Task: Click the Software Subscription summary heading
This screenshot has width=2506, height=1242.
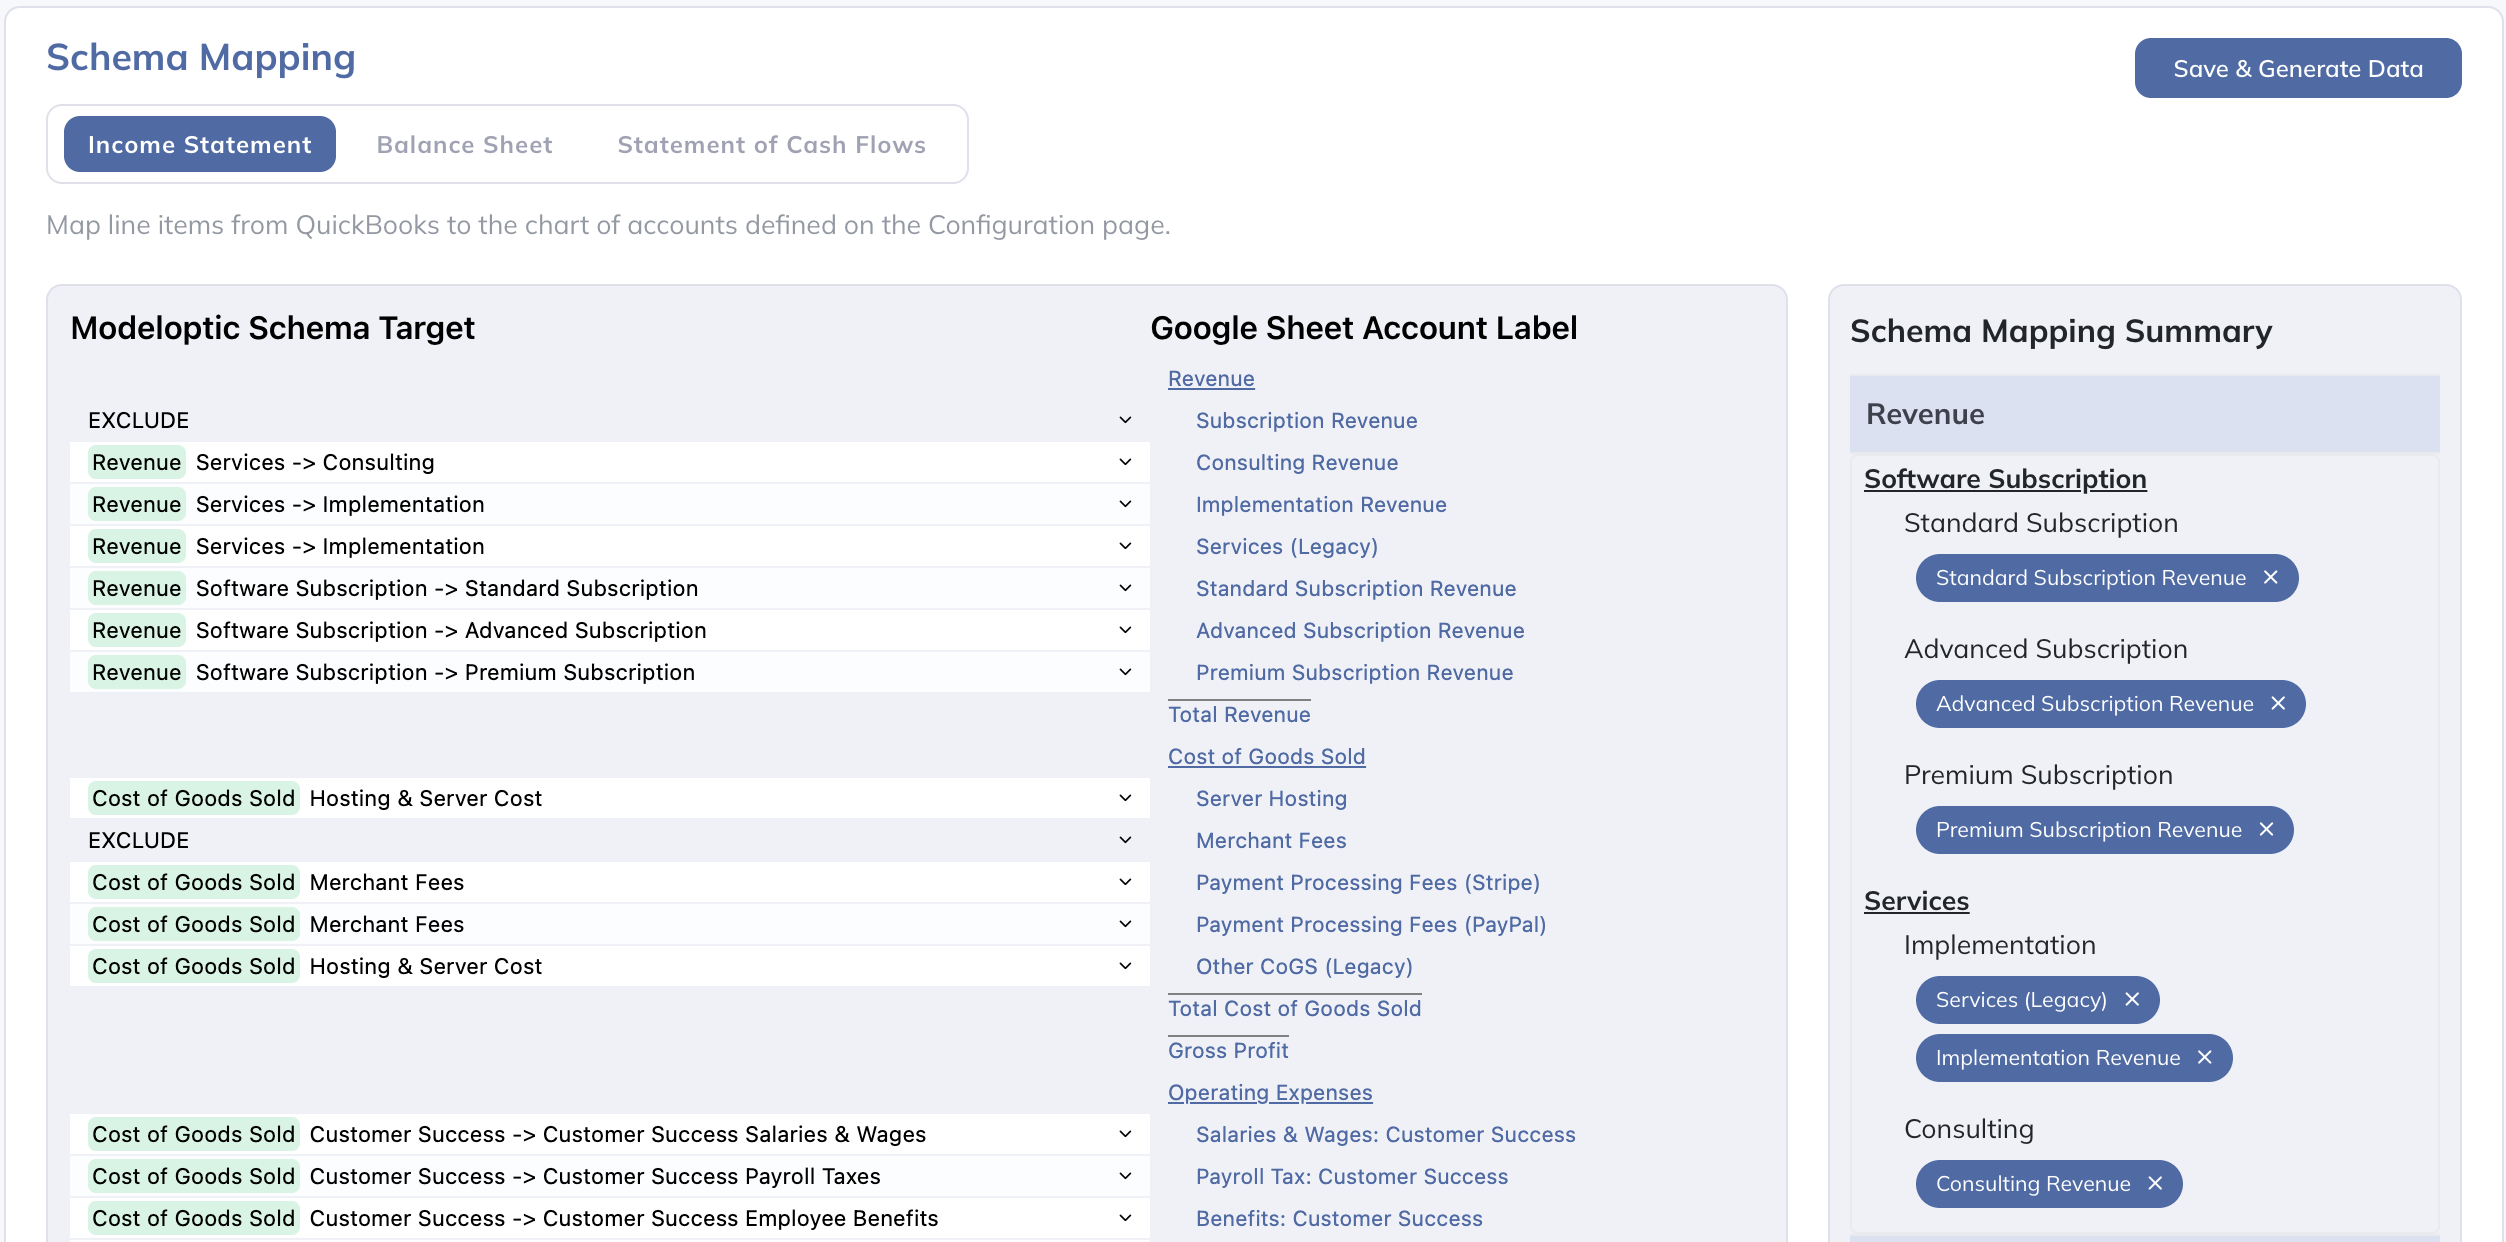Action: point(2004,479)
